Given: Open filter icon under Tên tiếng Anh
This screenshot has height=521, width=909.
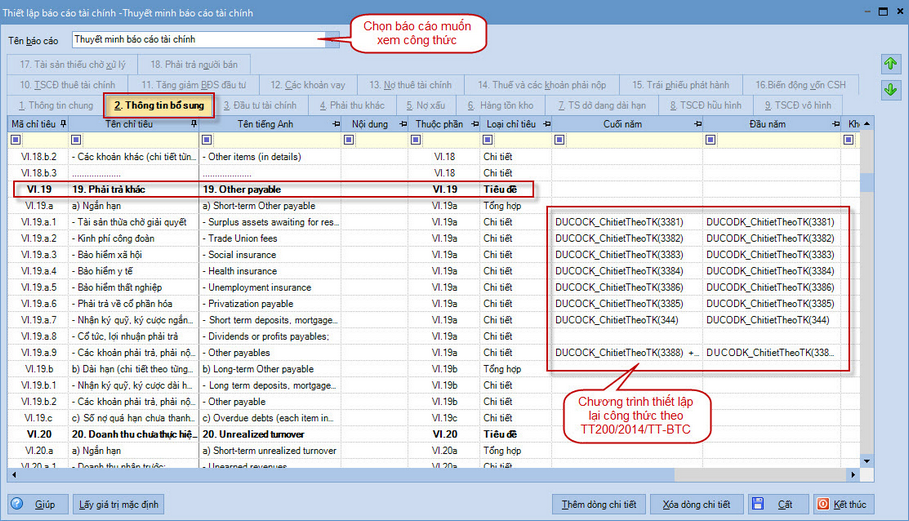Looking at the screenshot, I should [206, 140].
